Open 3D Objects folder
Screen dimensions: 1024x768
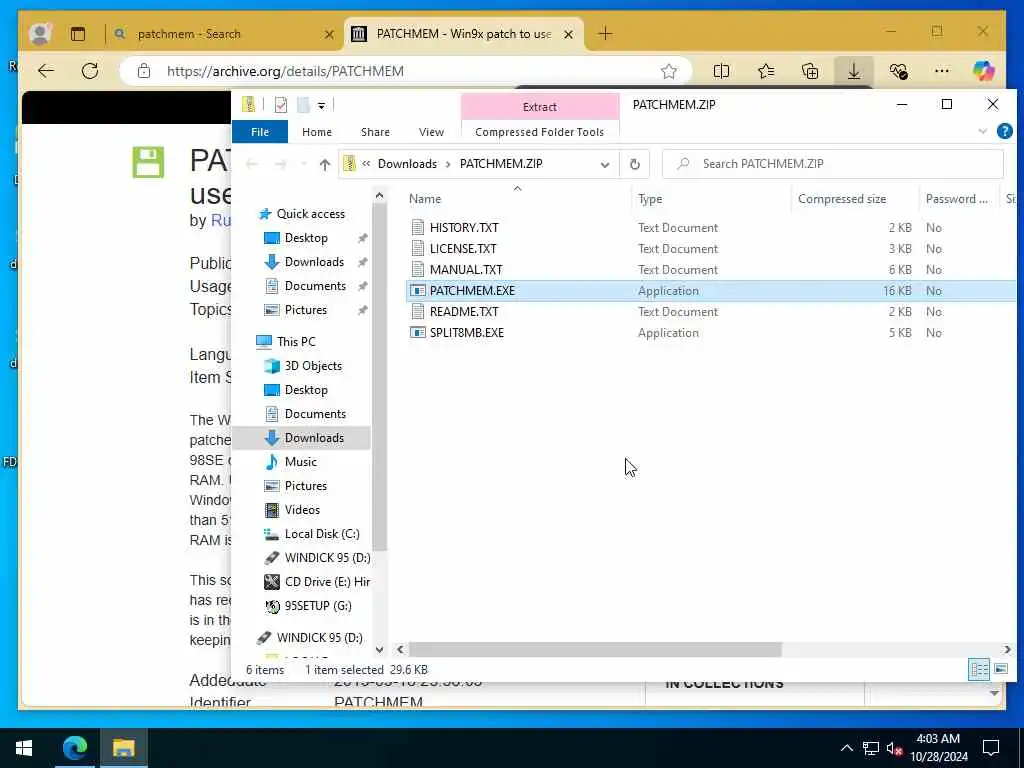(313, 366)
